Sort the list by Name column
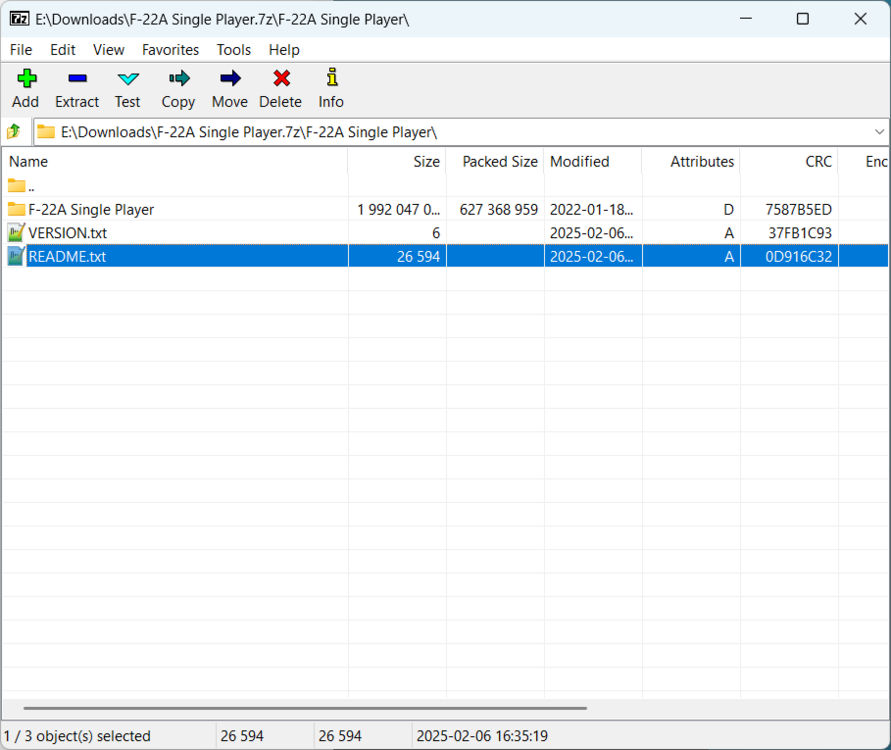 28,162
